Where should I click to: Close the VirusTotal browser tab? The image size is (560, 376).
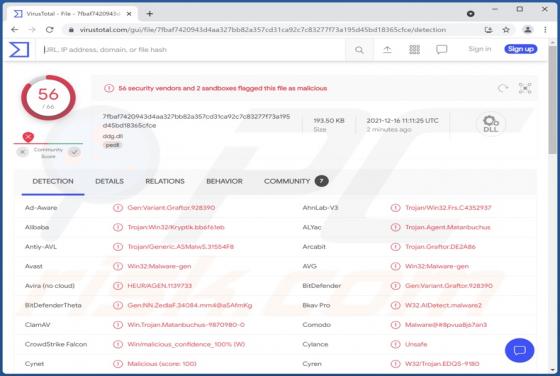[129, 14]
